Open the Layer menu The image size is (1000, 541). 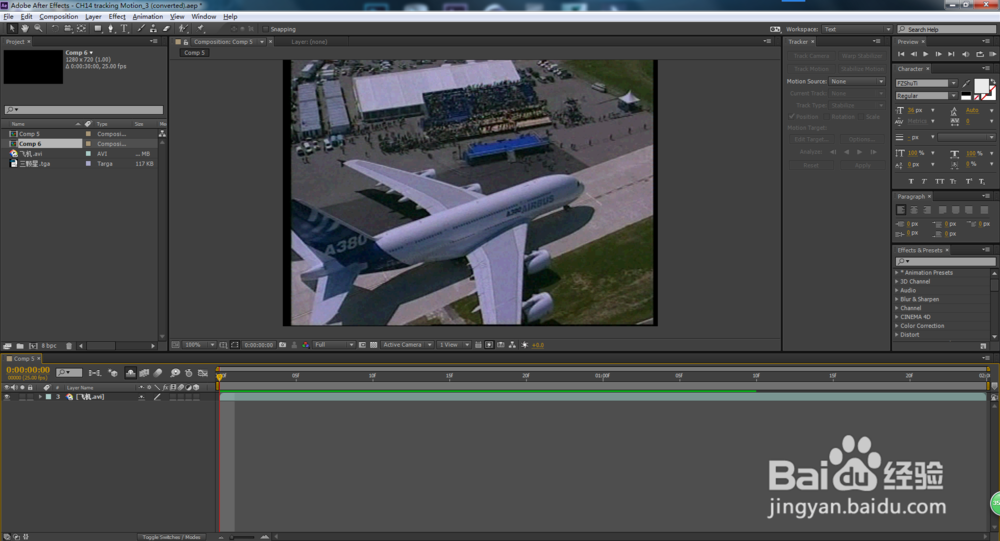pyautogui.click(x=93, y=17)
